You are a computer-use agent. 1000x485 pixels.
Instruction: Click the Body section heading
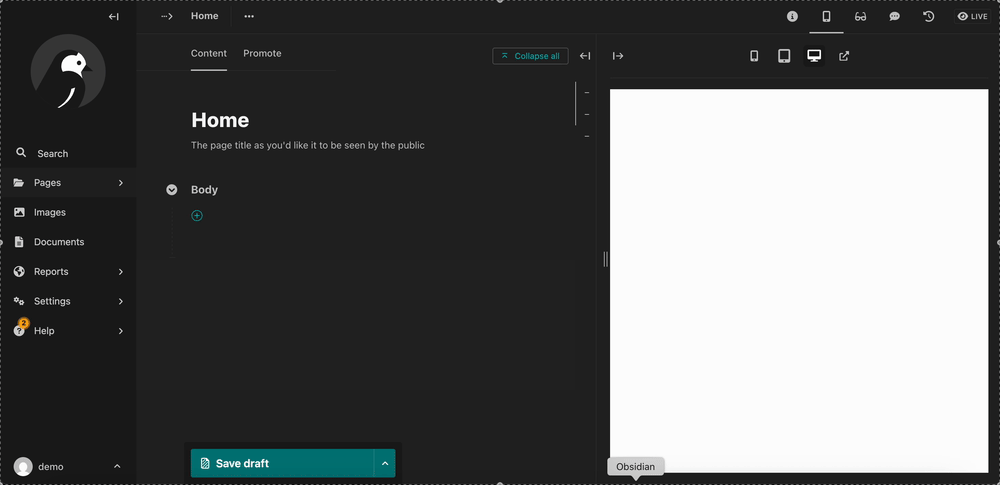point(204,190)
